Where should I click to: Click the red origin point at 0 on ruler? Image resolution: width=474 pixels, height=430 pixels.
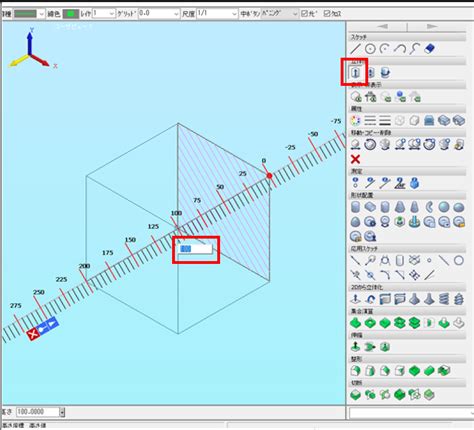[269, 176]
